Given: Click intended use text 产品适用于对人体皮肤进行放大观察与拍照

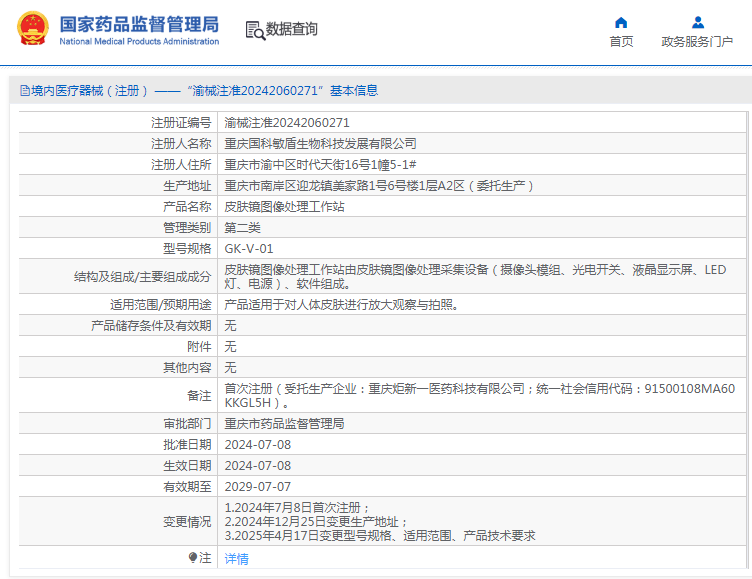Looking at the screenshot, I should pyautogui.click(x=341, y=305).
